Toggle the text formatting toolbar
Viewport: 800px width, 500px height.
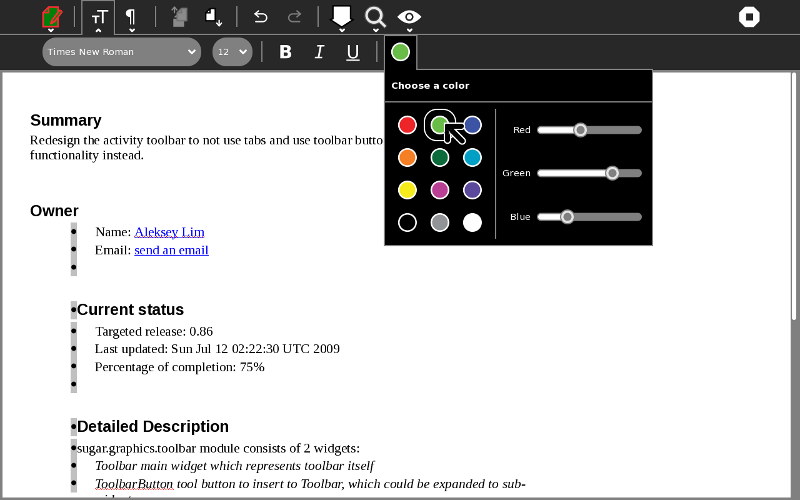(98, 17)
